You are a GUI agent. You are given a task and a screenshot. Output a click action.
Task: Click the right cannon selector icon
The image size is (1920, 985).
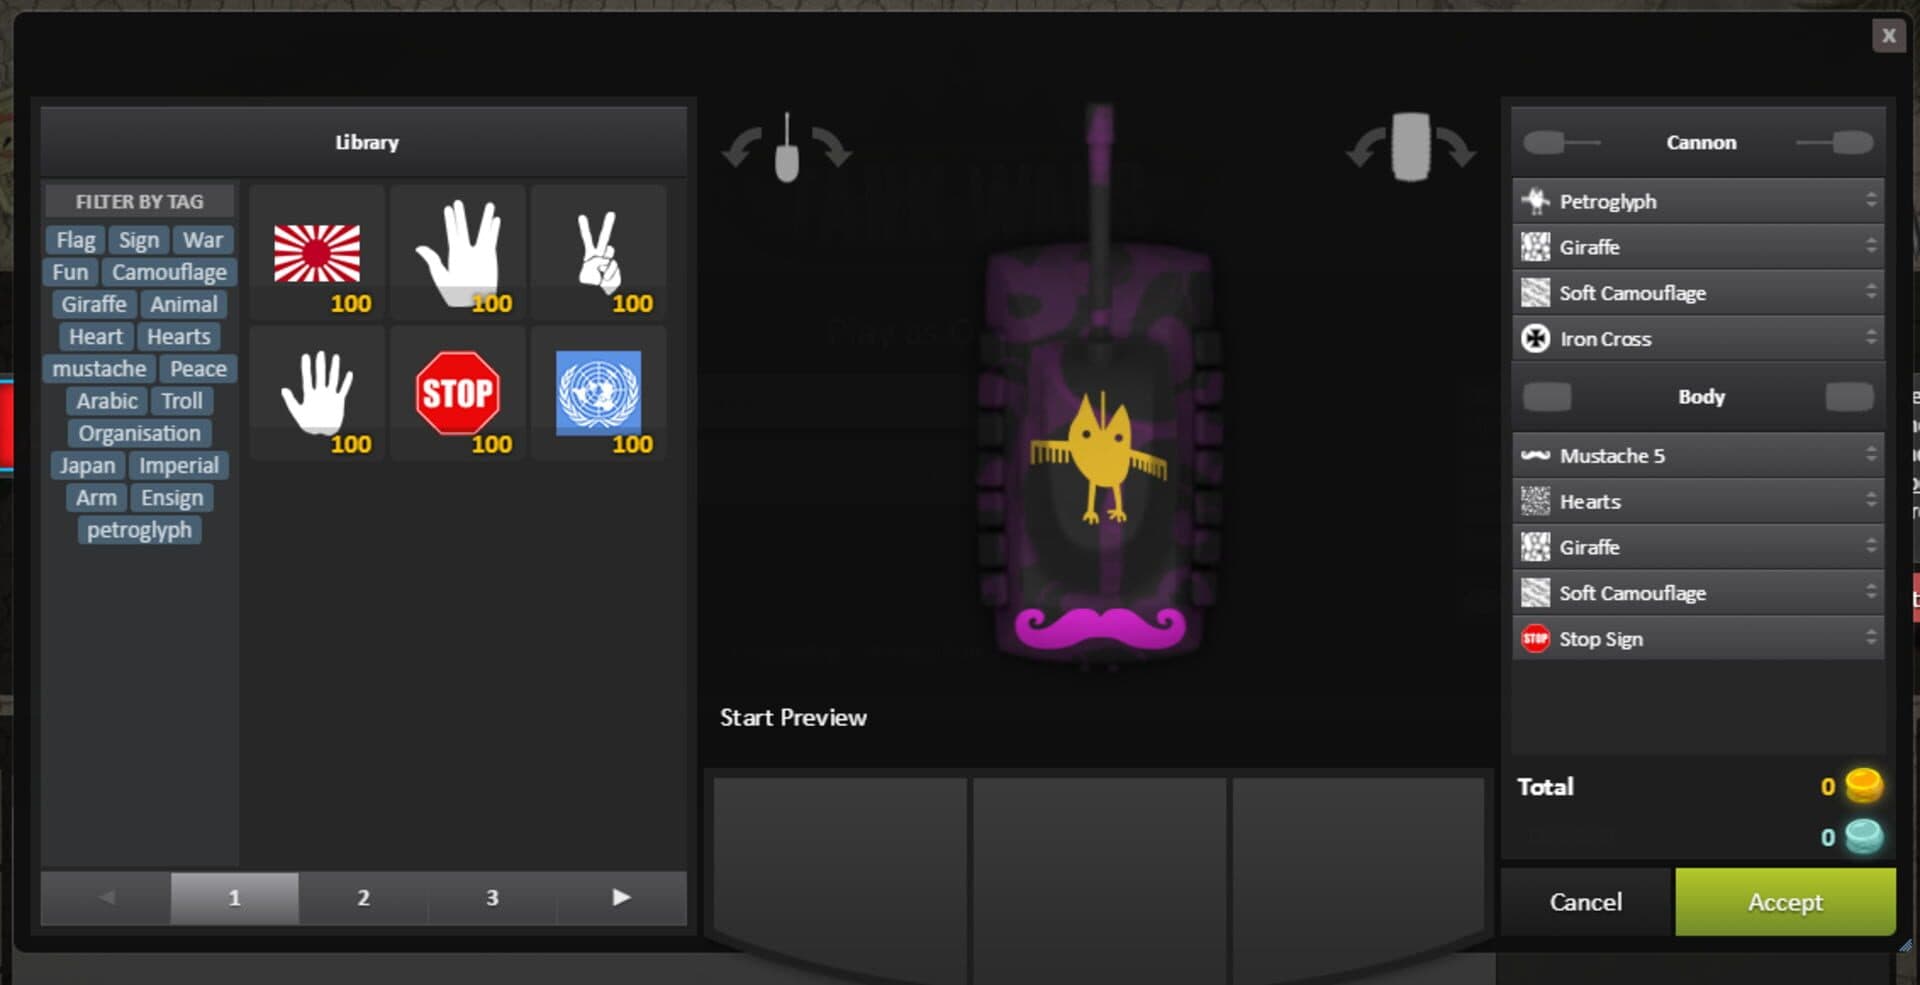point(1835,142)
